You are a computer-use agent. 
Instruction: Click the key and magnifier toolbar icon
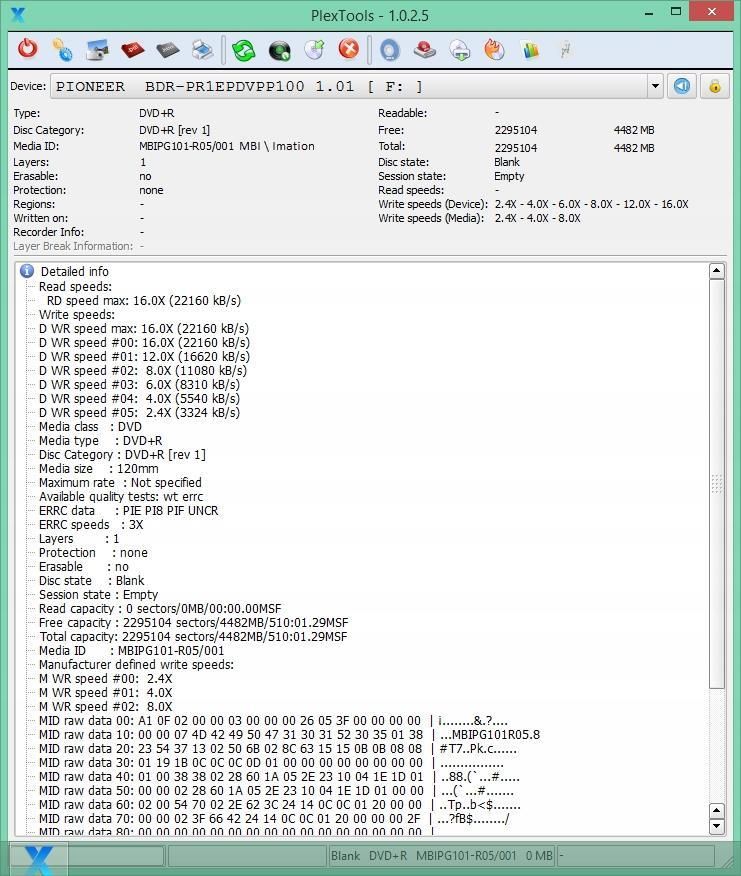(62, 50)
